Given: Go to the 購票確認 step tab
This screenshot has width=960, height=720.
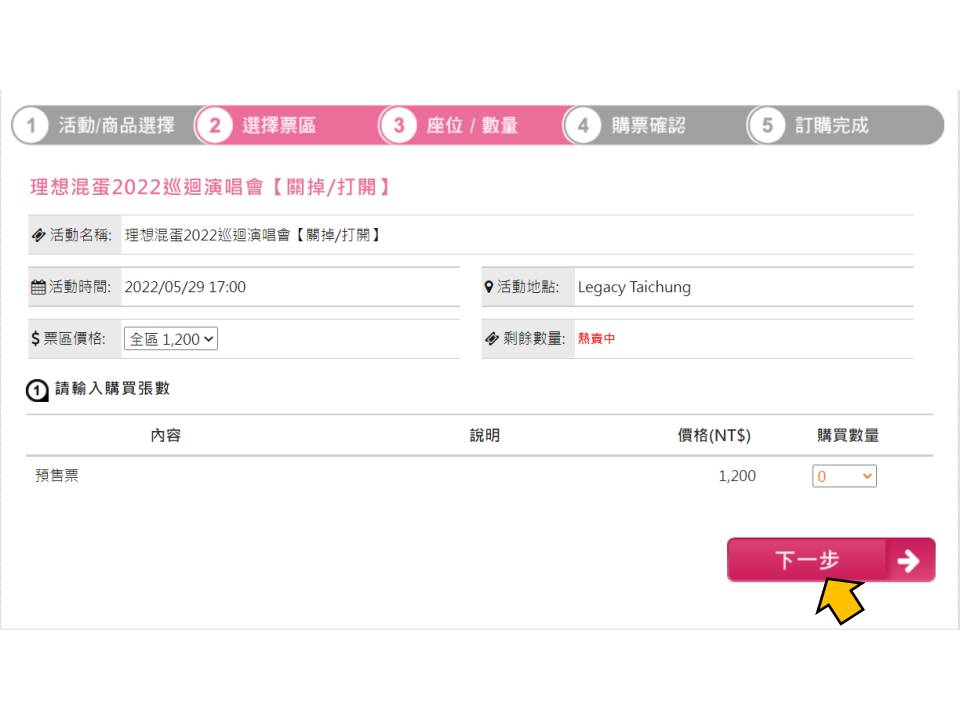Looking at the screenshot, I should 648,126.
